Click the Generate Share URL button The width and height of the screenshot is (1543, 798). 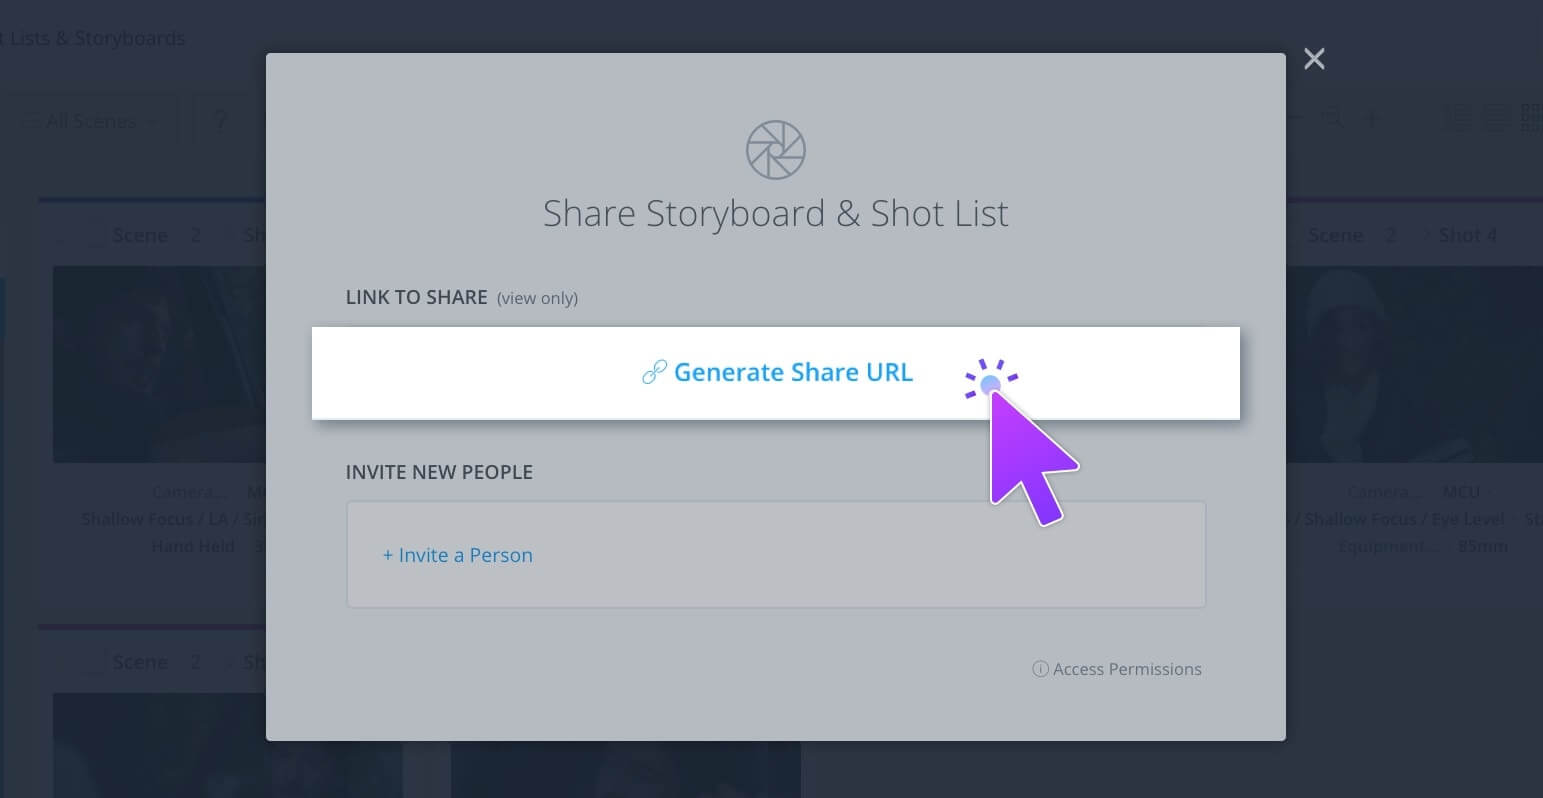776,373
